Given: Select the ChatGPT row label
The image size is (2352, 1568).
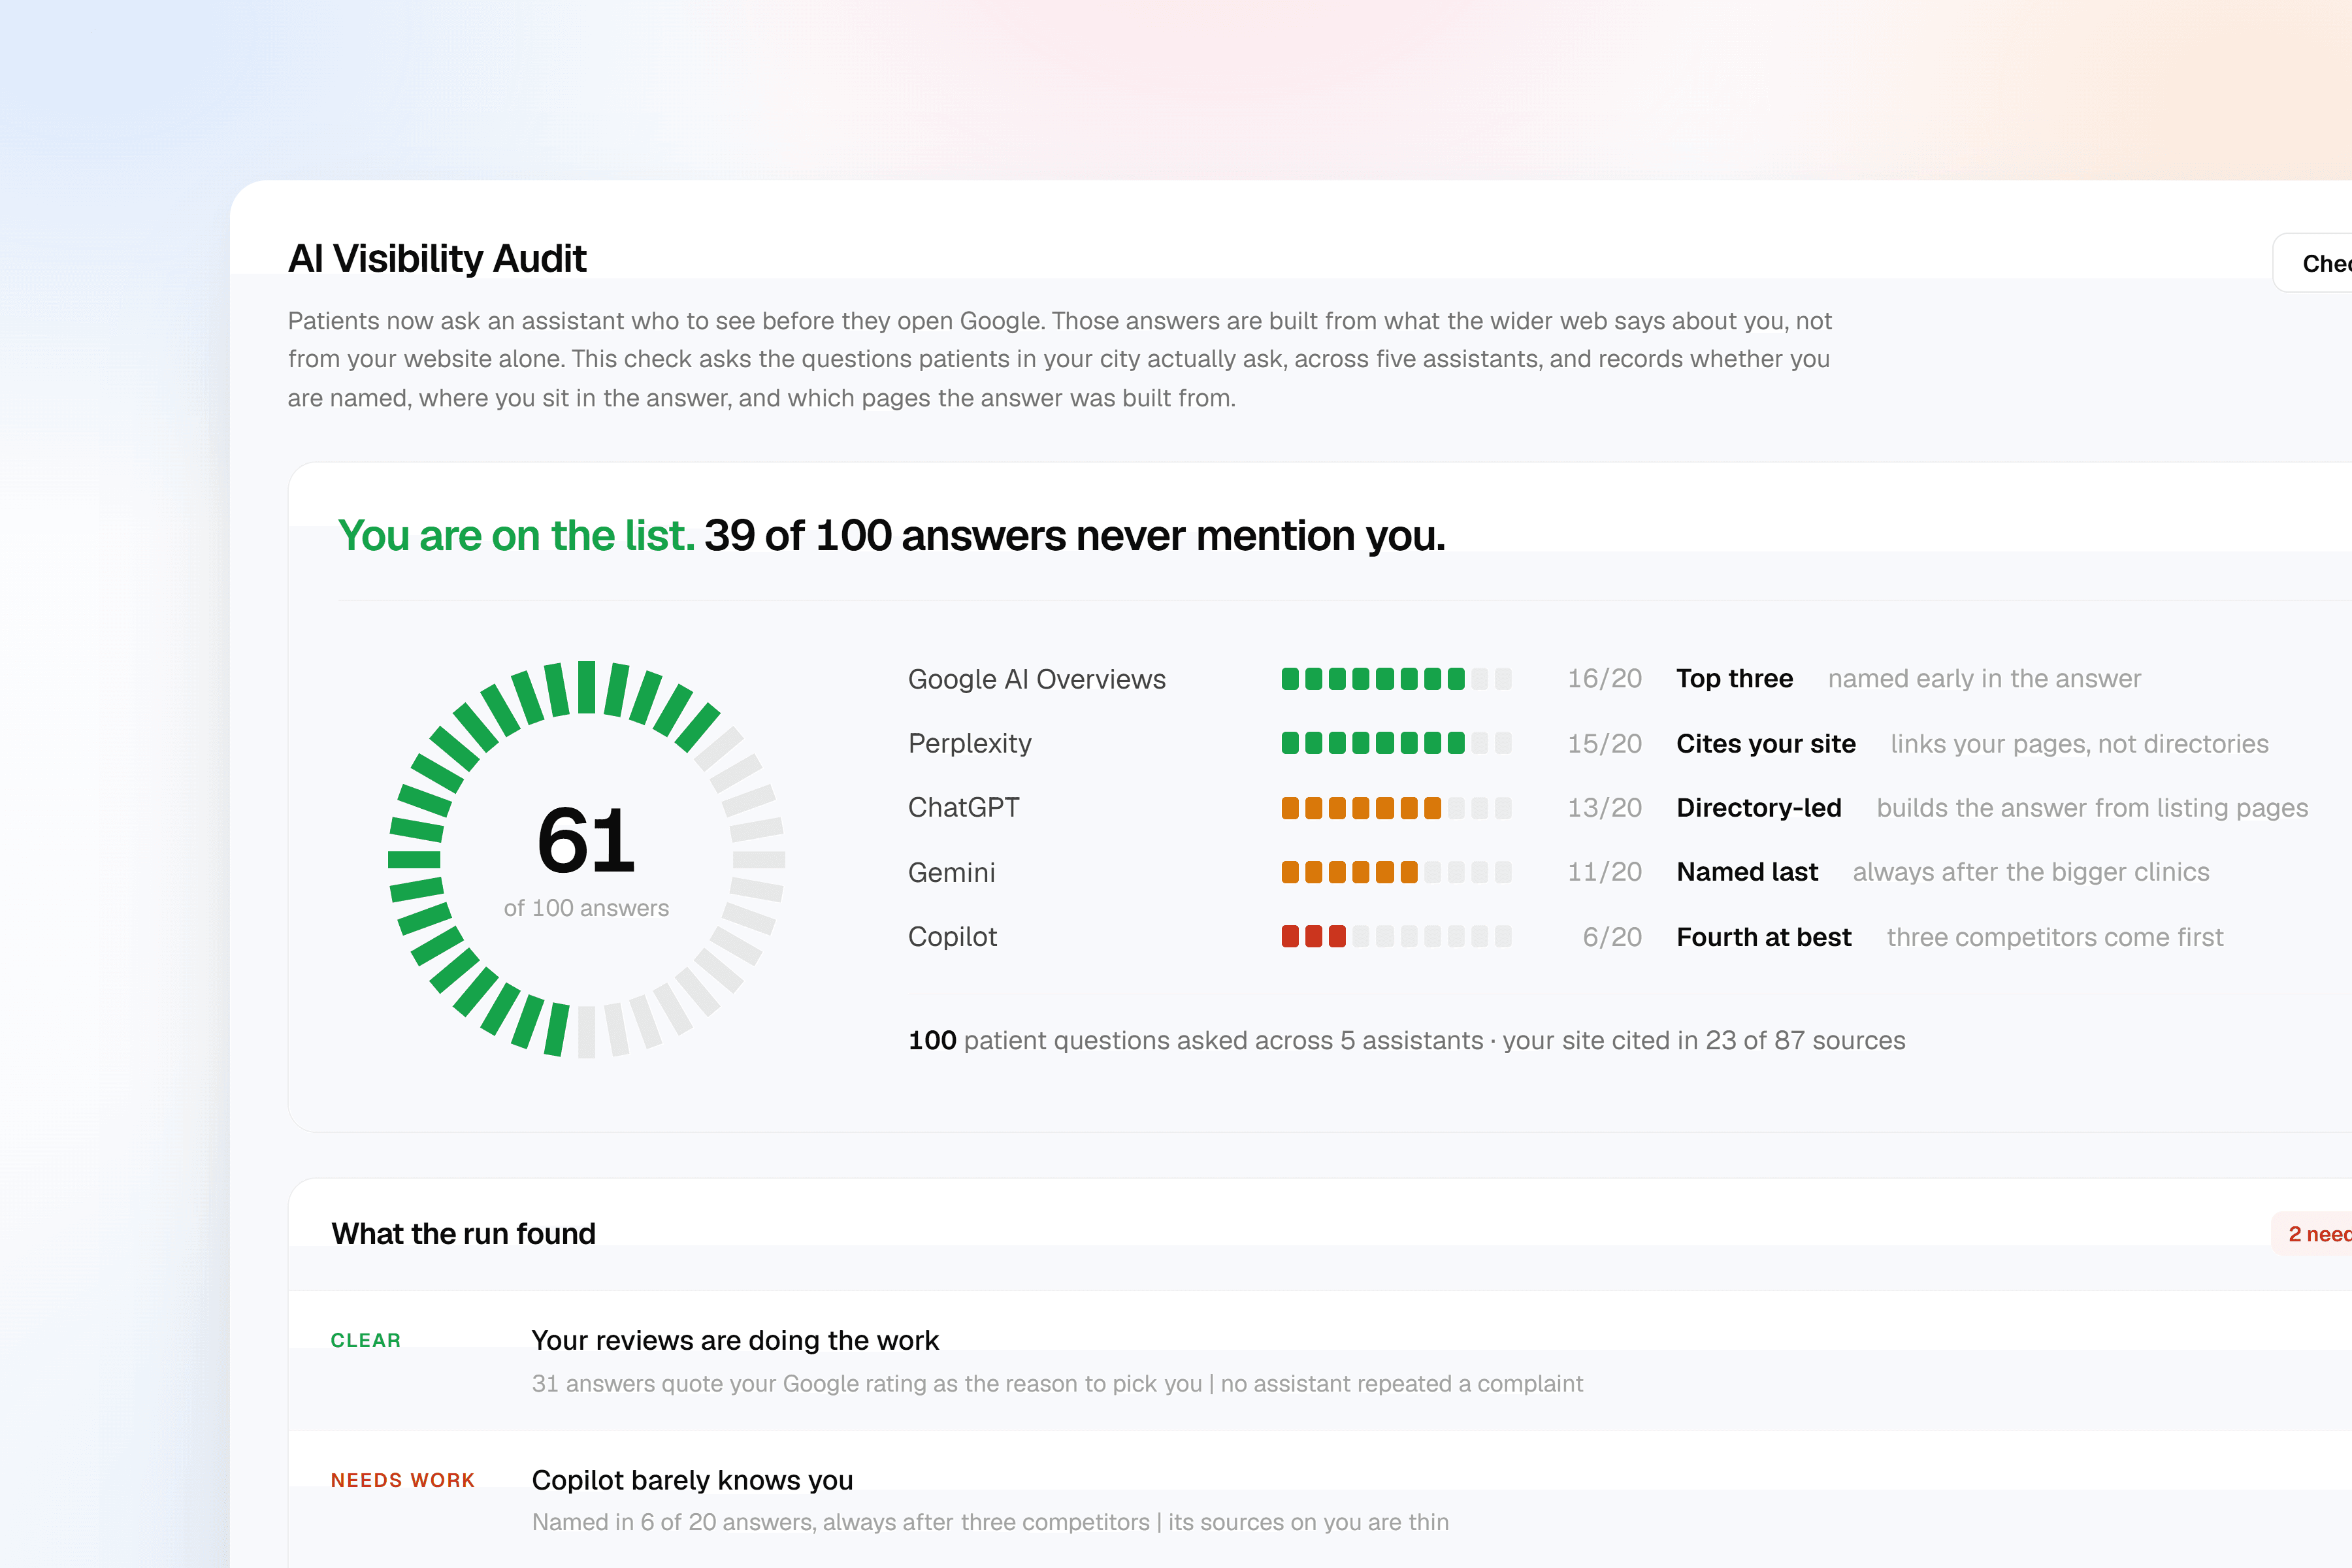Looking at the screenshot, I should pos(963,807).
